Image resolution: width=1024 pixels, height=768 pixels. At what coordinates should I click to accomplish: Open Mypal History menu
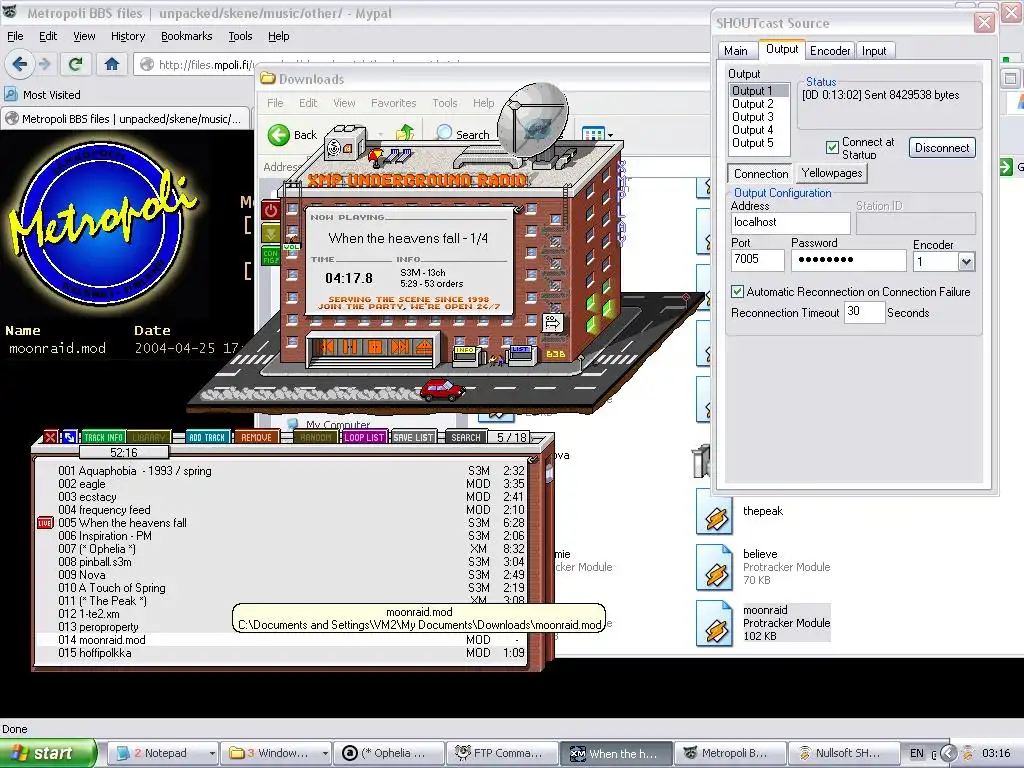point(127,36)
